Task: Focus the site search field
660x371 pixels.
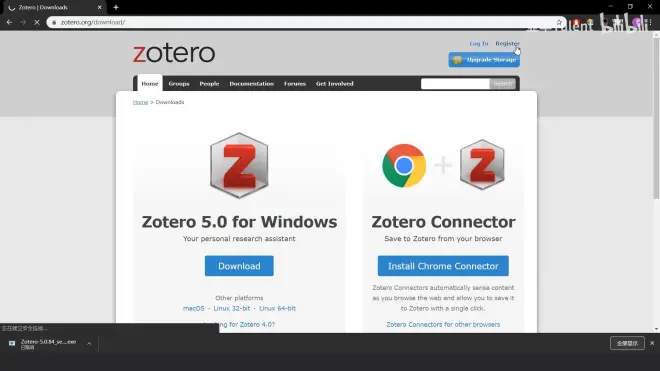Action: tap(455, 84)
